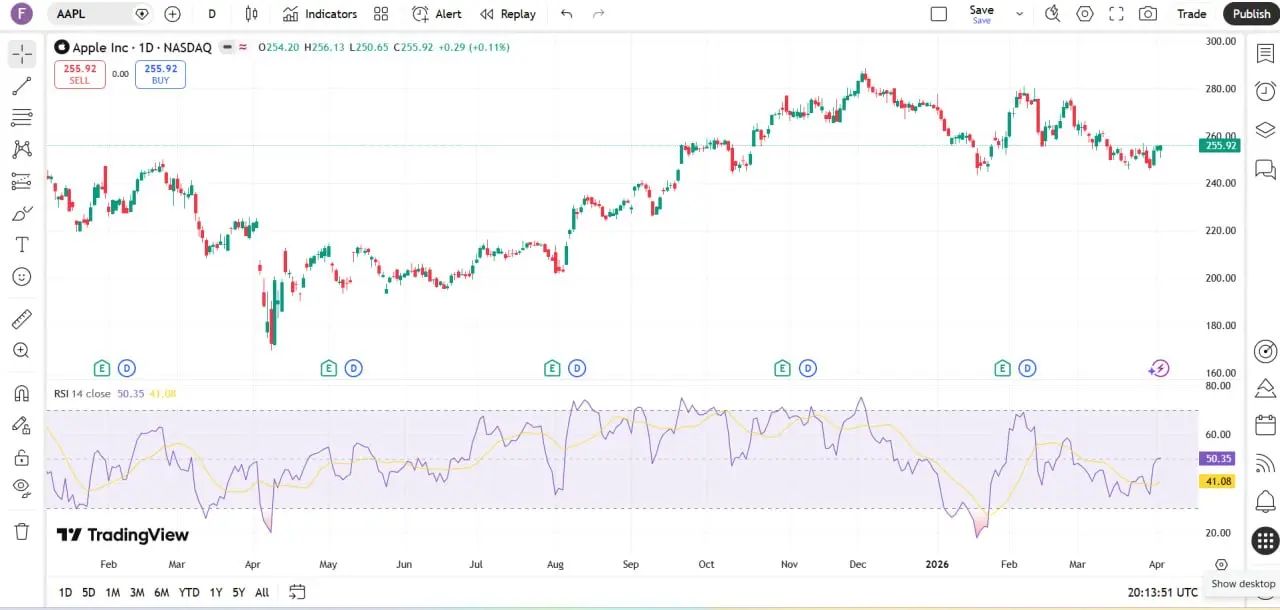Toggle hide all drawings eye icon
The width and height of the screenshot is (1280, 610).
point(22,488)
